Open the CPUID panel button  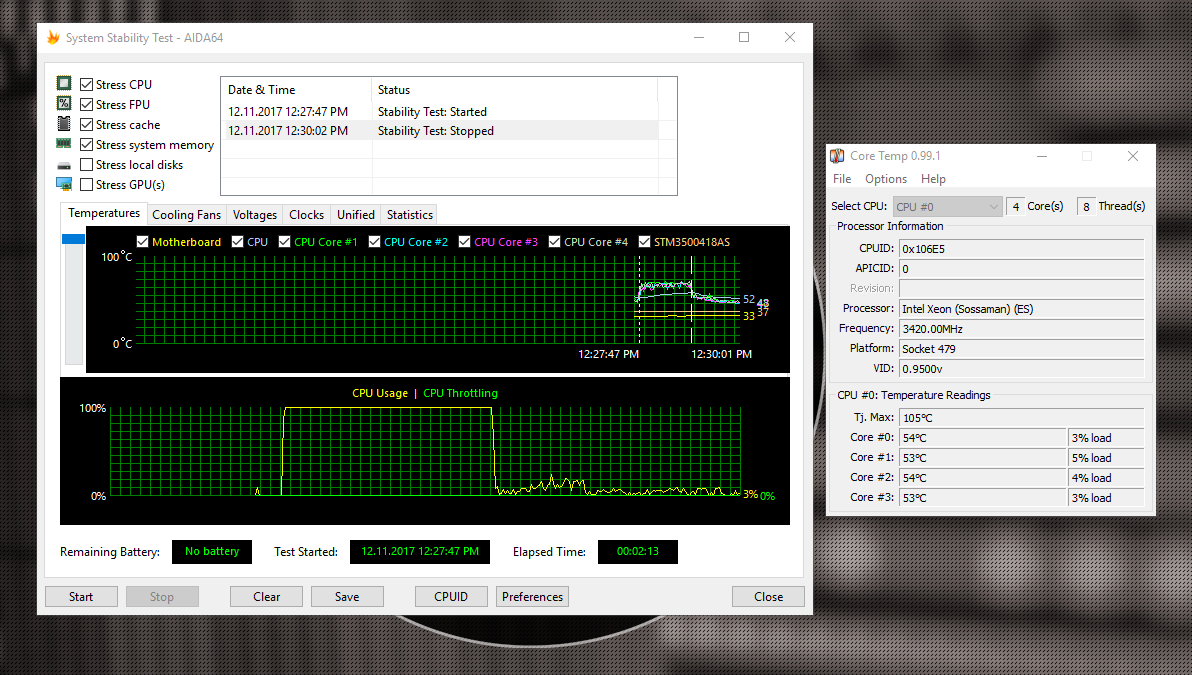[451, 597]
